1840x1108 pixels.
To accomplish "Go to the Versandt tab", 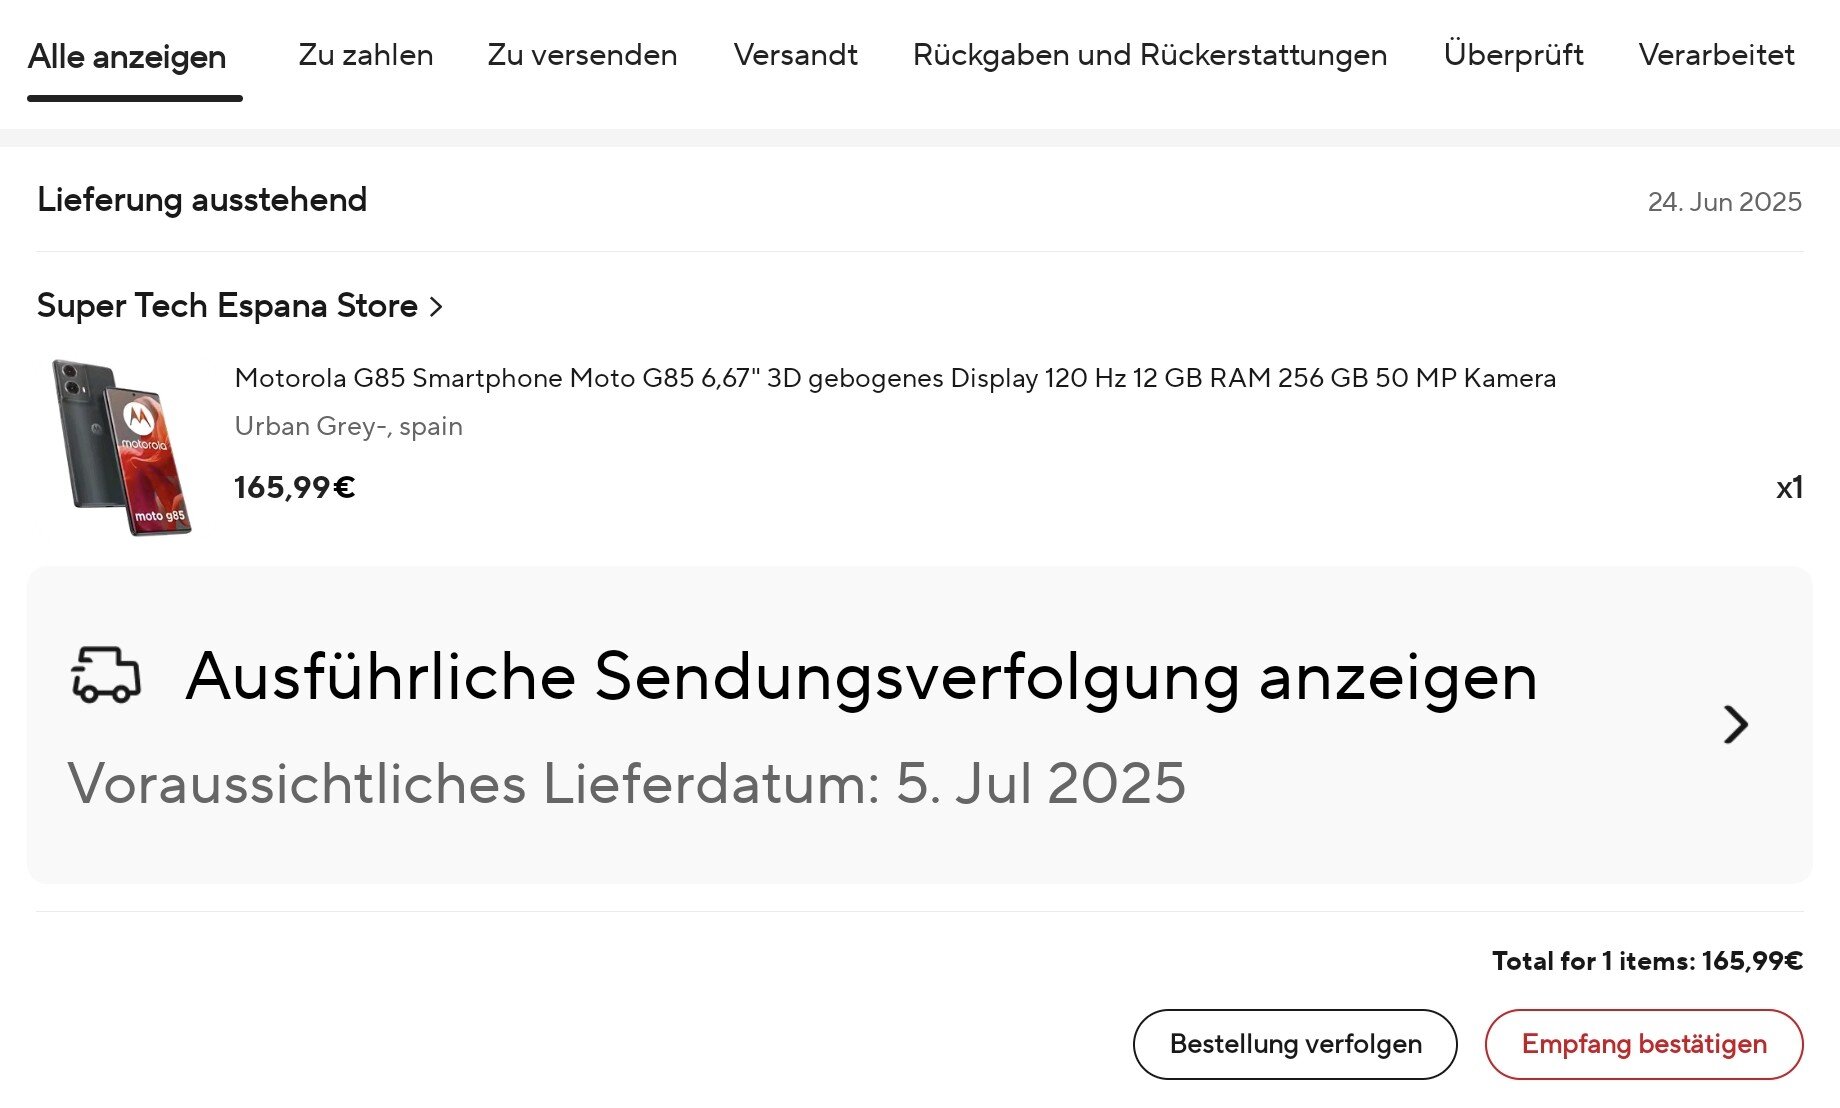I will coord(795,55).
